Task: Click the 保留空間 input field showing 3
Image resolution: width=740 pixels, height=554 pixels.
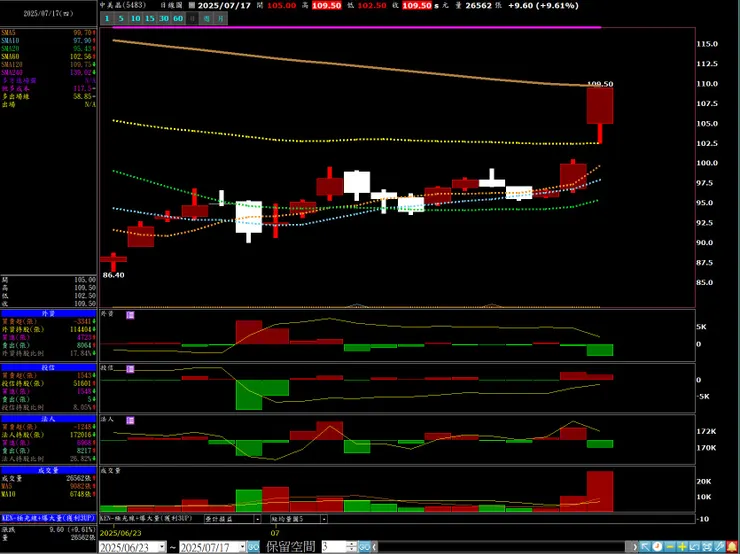Action: click(334, 547)
